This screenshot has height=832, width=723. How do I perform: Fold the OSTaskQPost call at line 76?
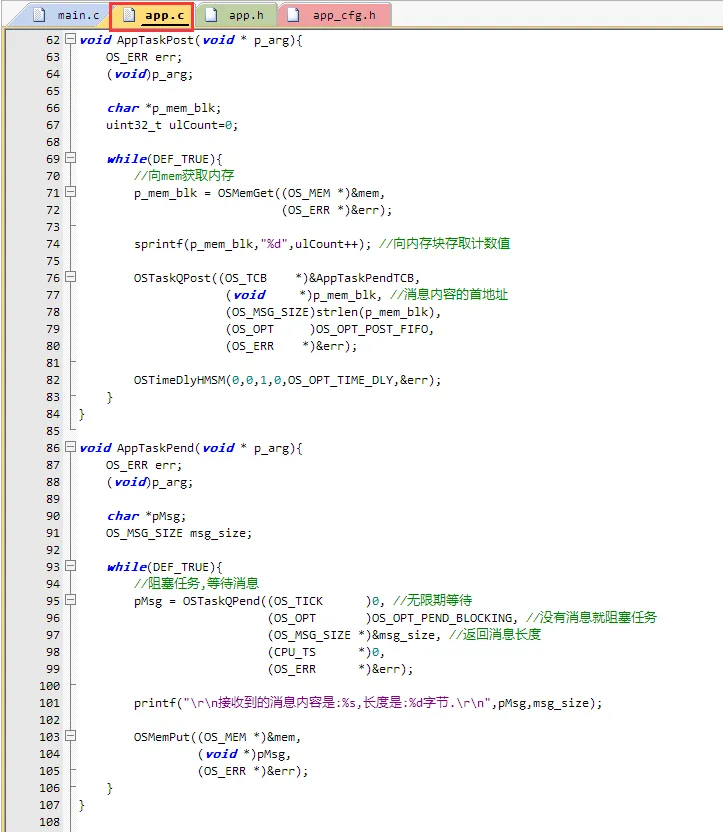point(70,278)
